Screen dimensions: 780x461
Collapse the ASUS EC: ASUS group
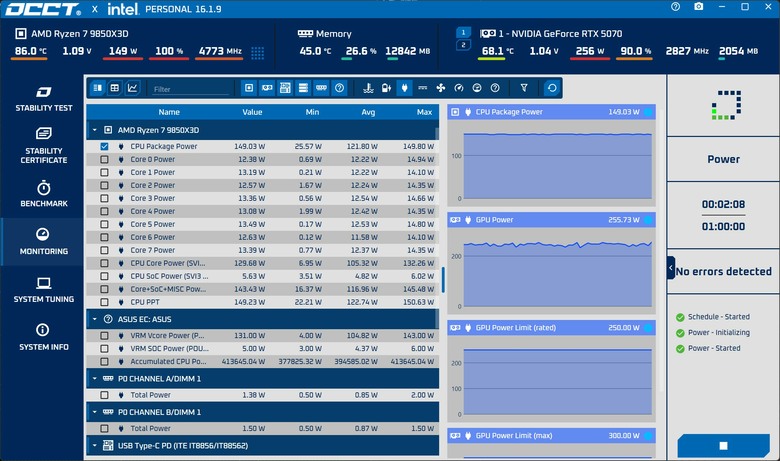click(x=95, y=319)
